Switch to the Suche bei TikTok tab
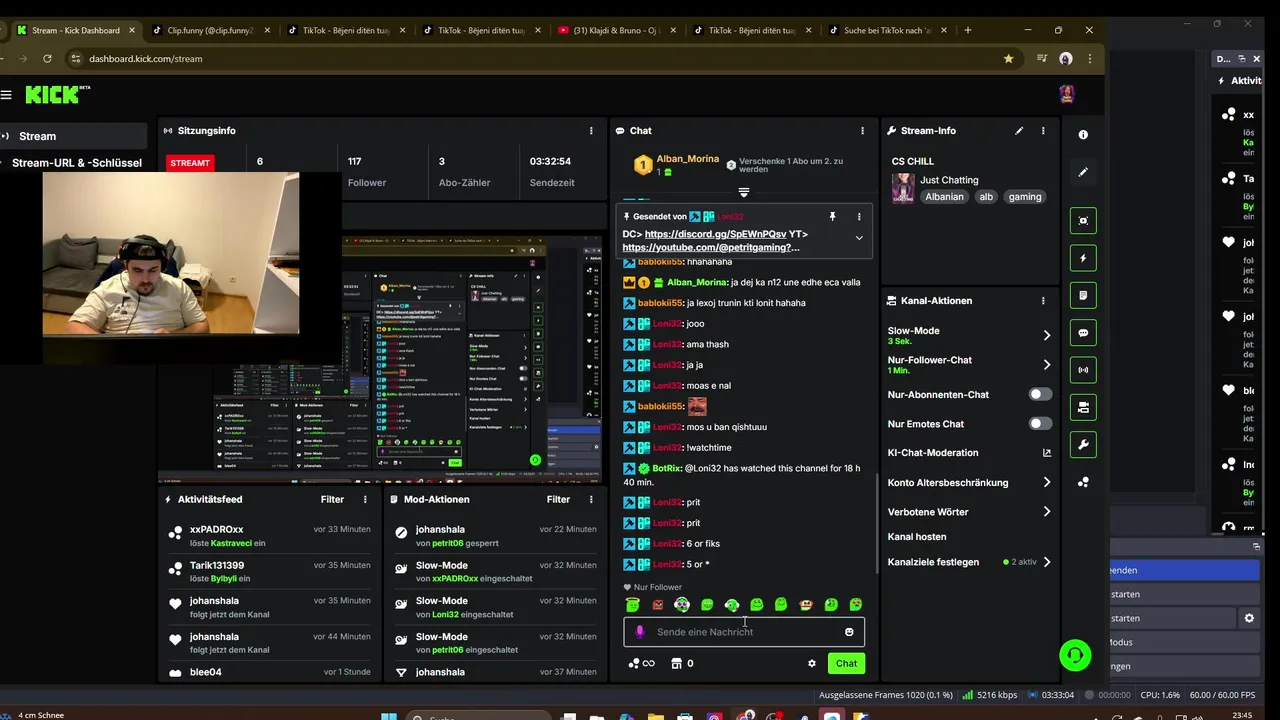The image size is (1280, 720). (x=886, y=30)
